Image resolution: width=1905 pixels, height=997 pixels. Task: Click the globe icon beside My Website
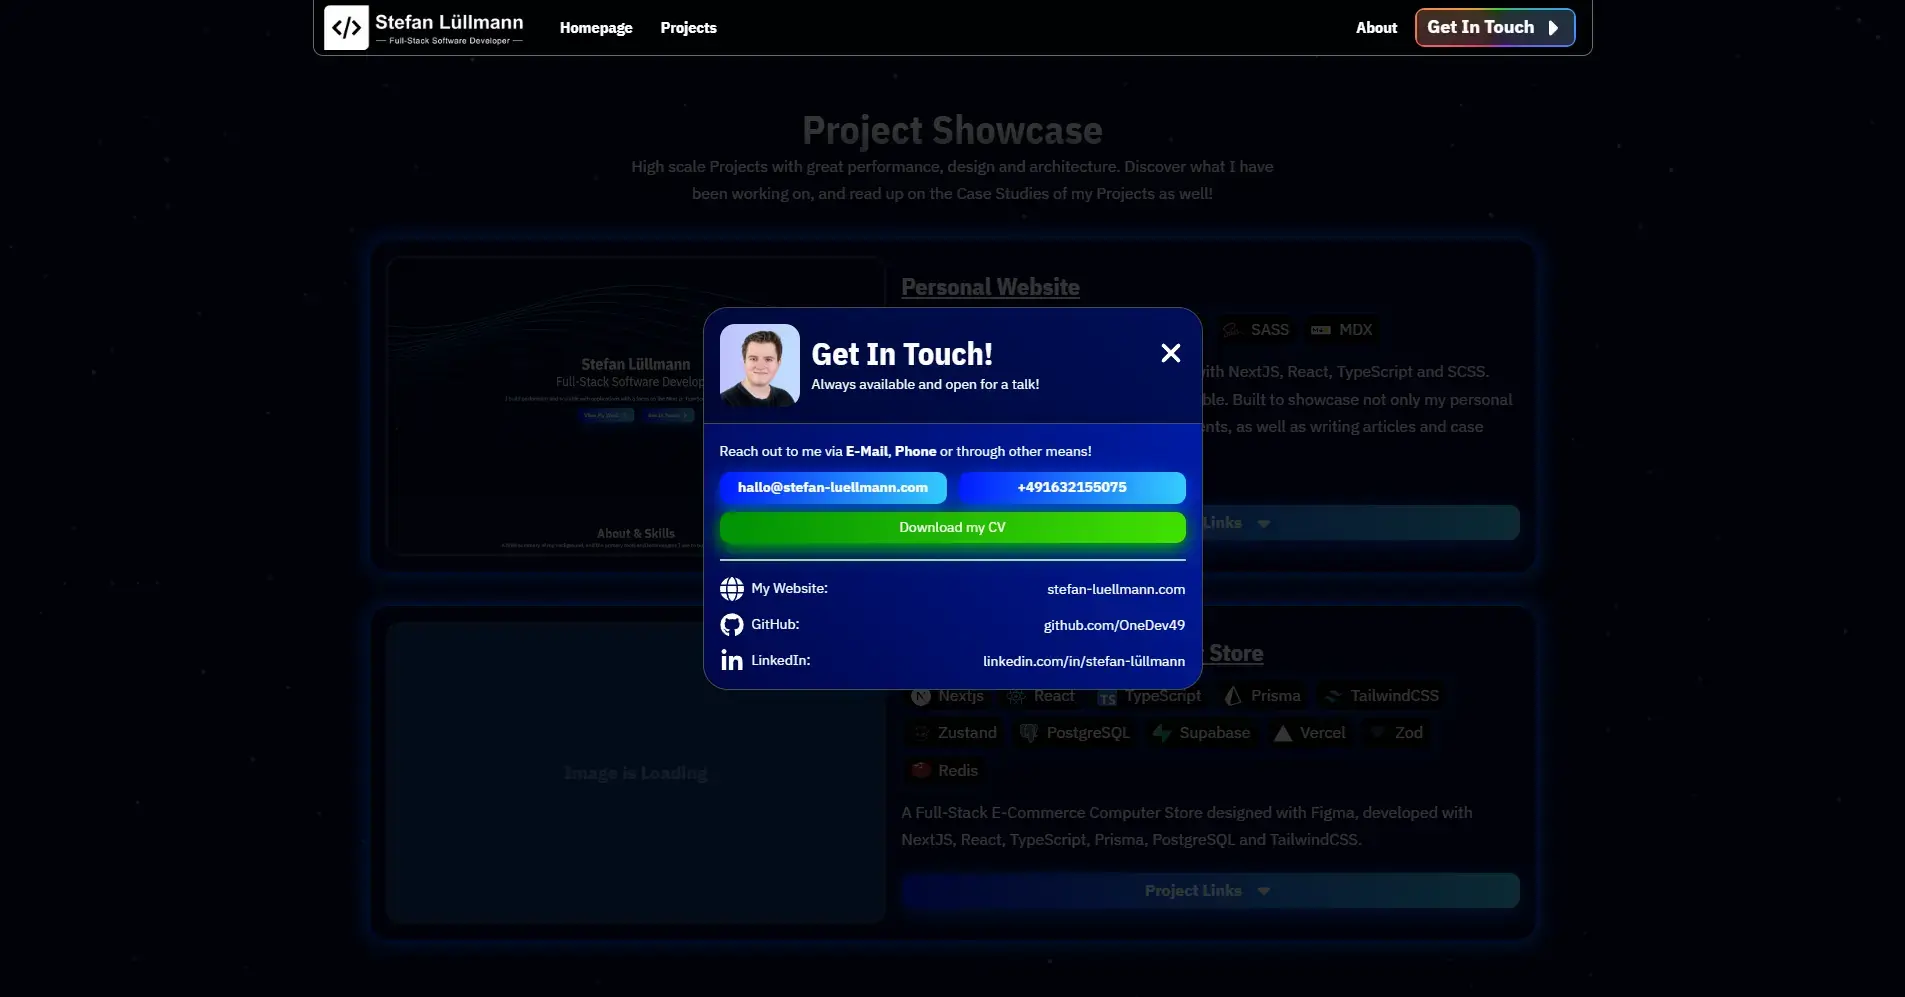click(x=732, y=588)
